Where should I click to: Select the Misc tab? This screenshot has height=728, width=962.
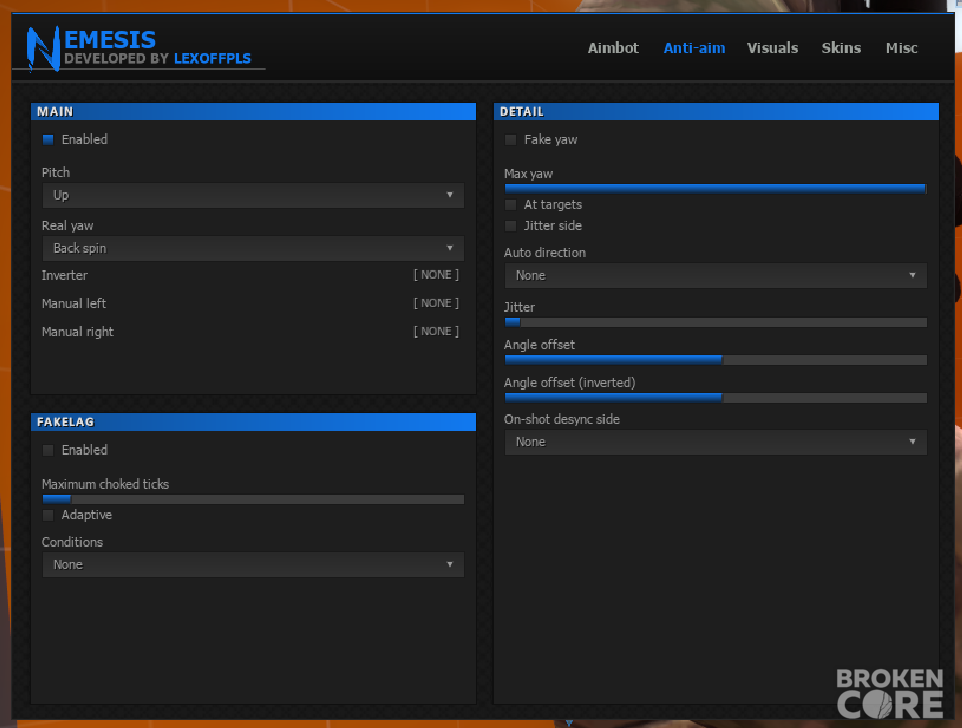click(901, 48)
